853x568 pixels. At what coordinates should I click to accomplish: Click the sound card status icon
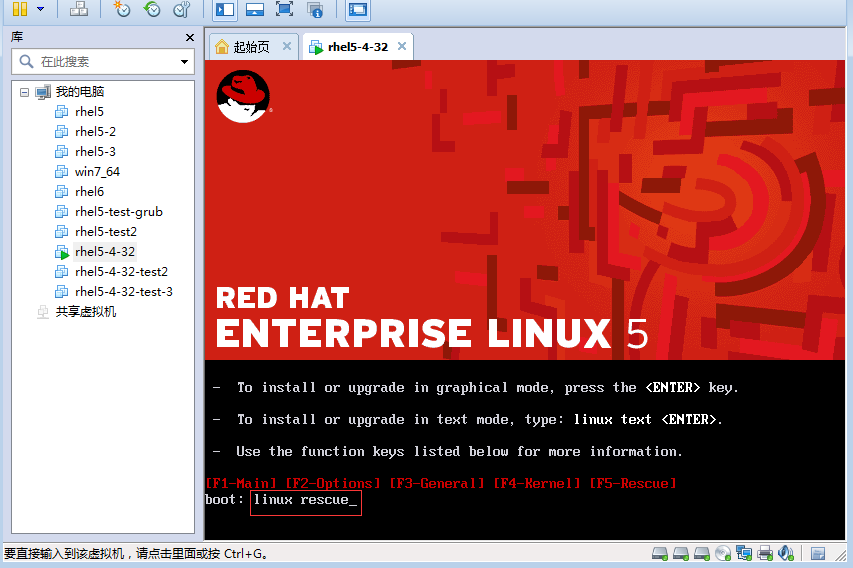[x=786, y=553]
